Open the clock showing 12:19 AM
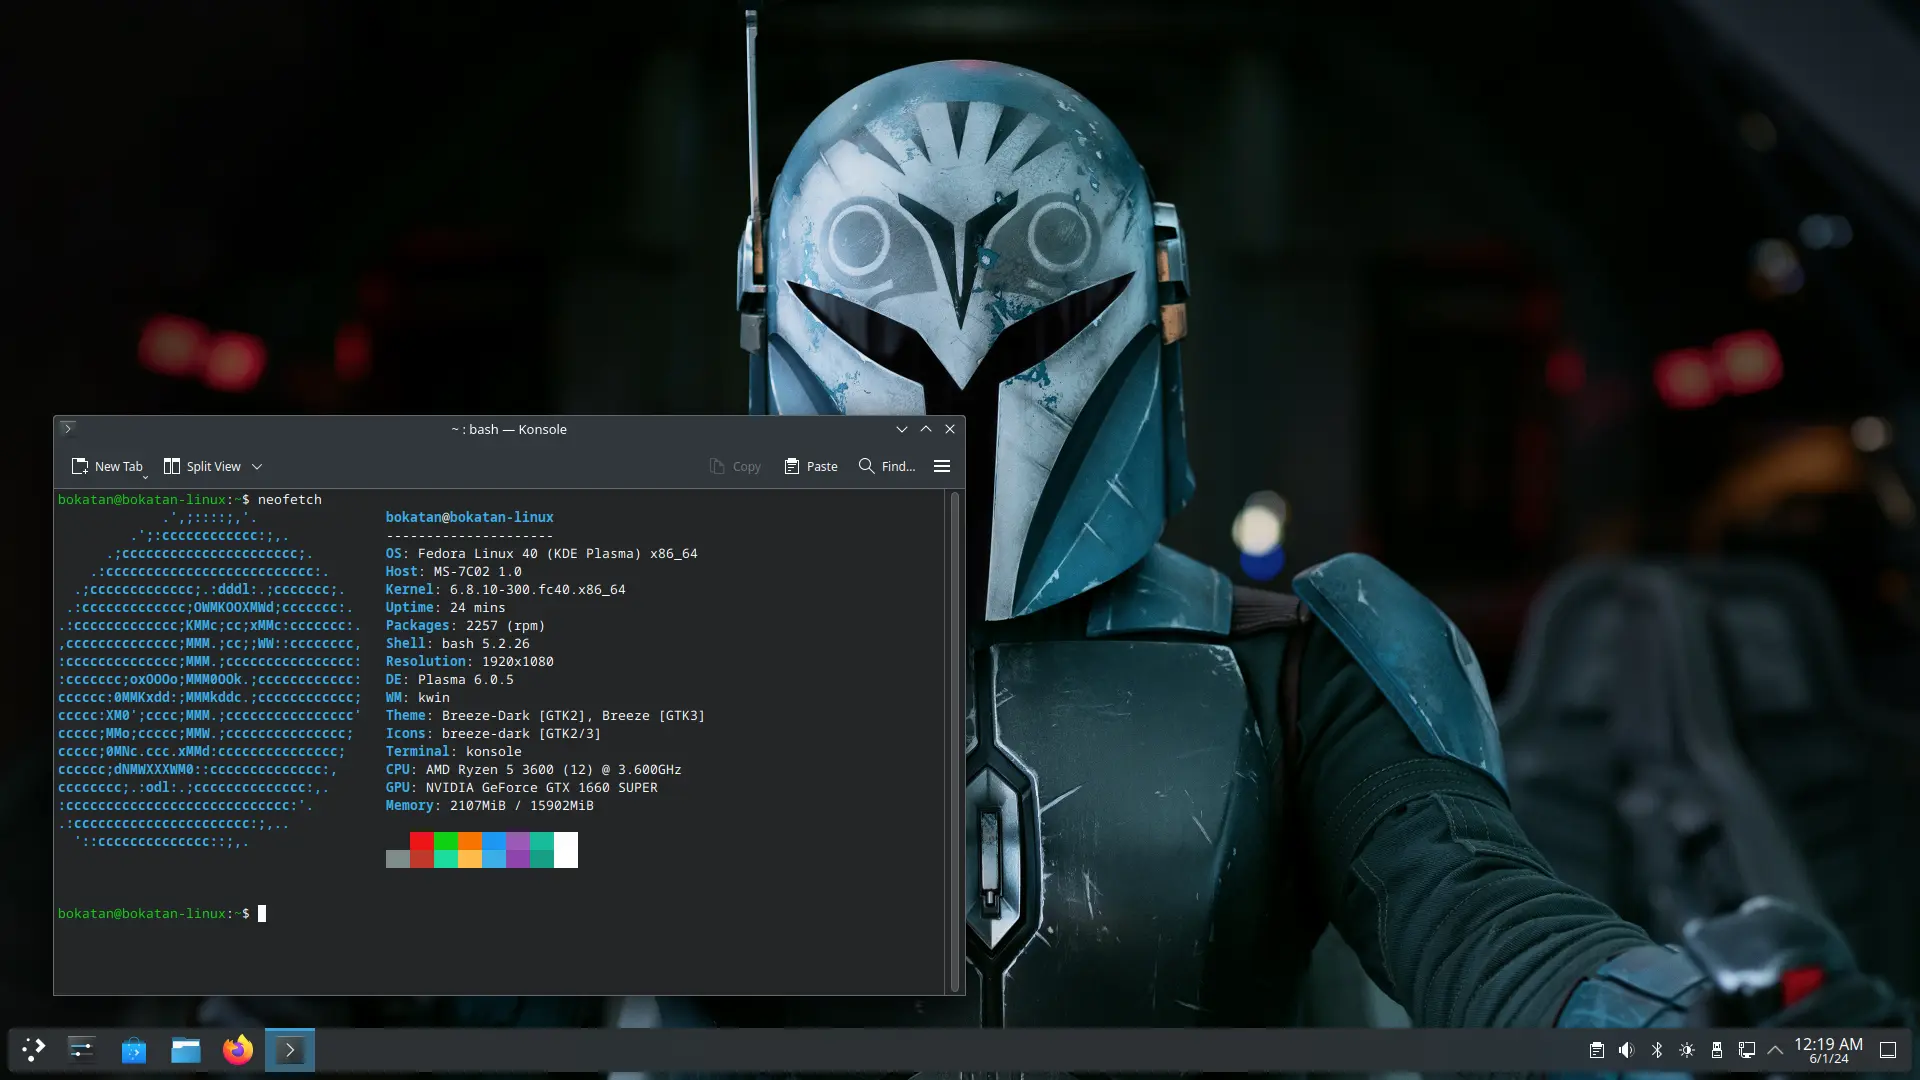This screenshot has height=1080, width=1920. click(1829, 1050)
